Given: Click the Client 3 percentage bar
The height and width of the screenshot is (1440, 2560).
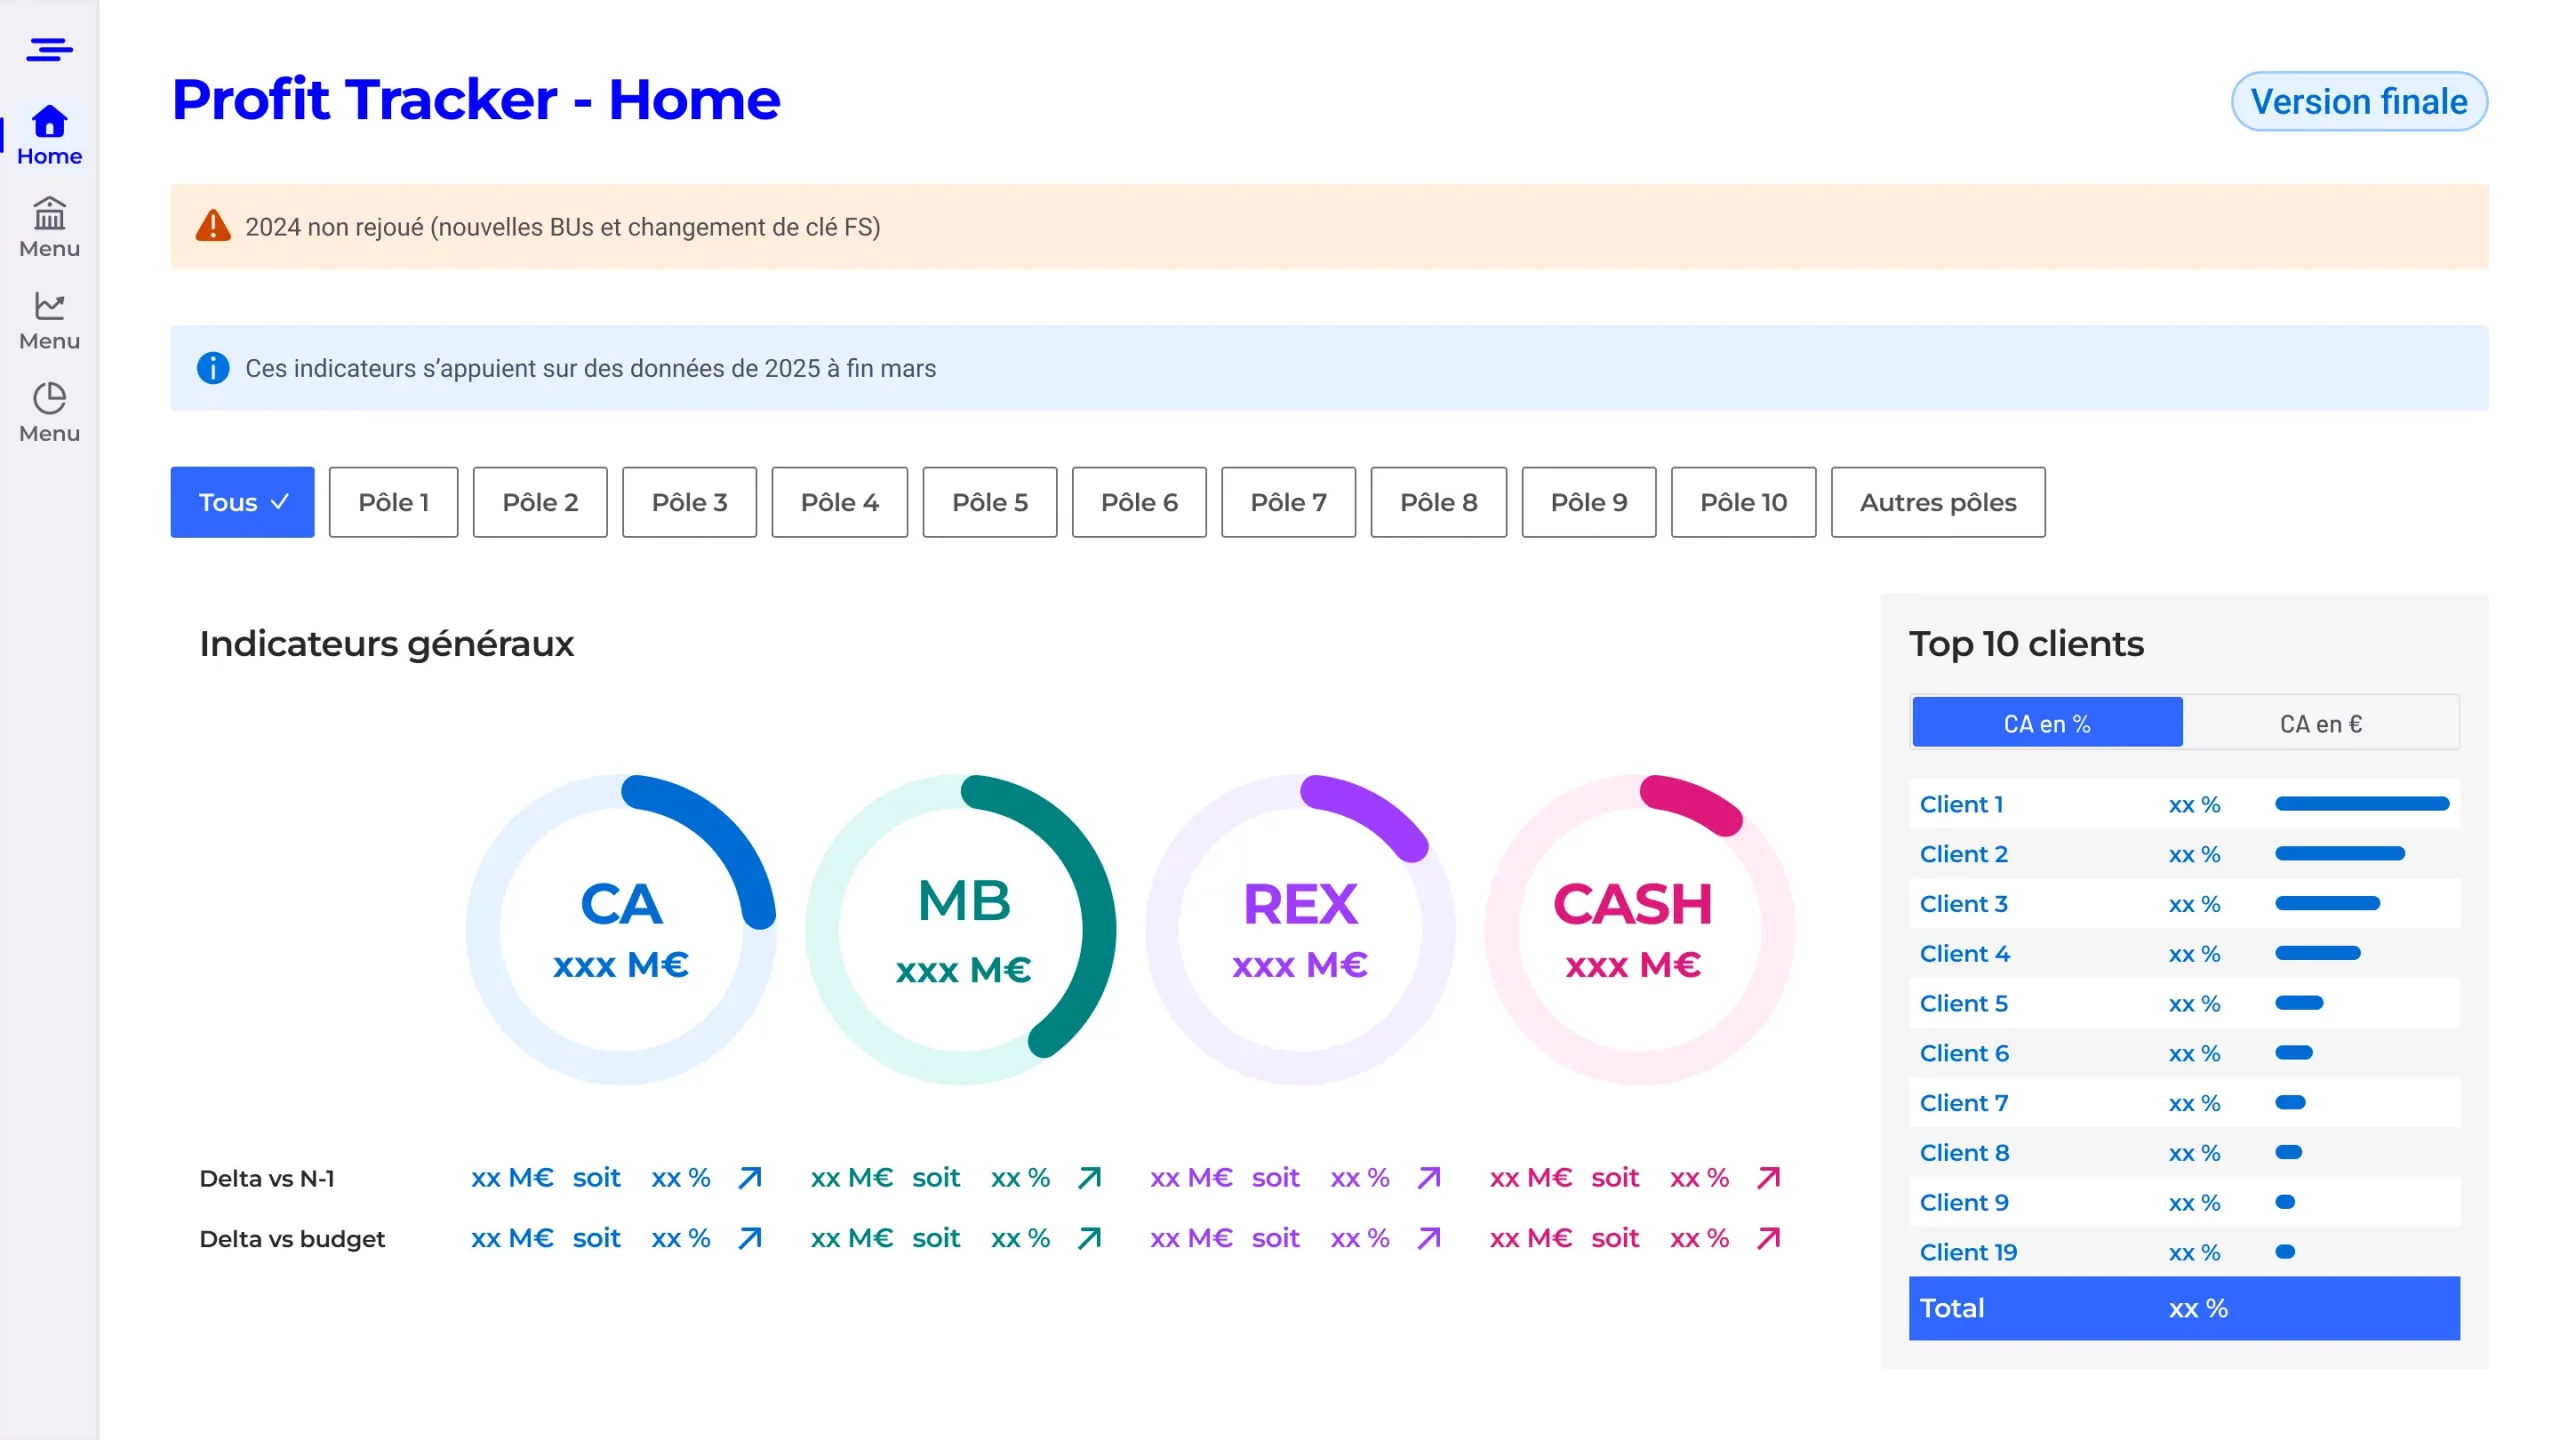Looking at the screenshot, I should (x=2327, y=904).
